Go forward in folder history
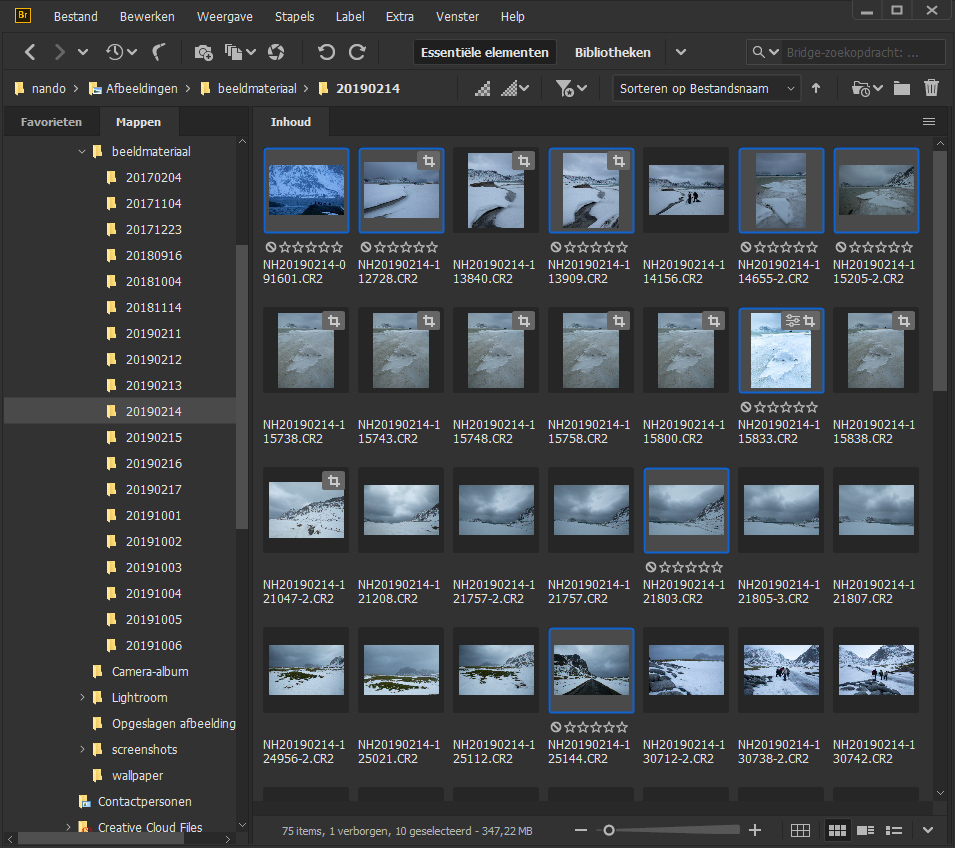Screen dimensions: 955x848 point(59,52)
